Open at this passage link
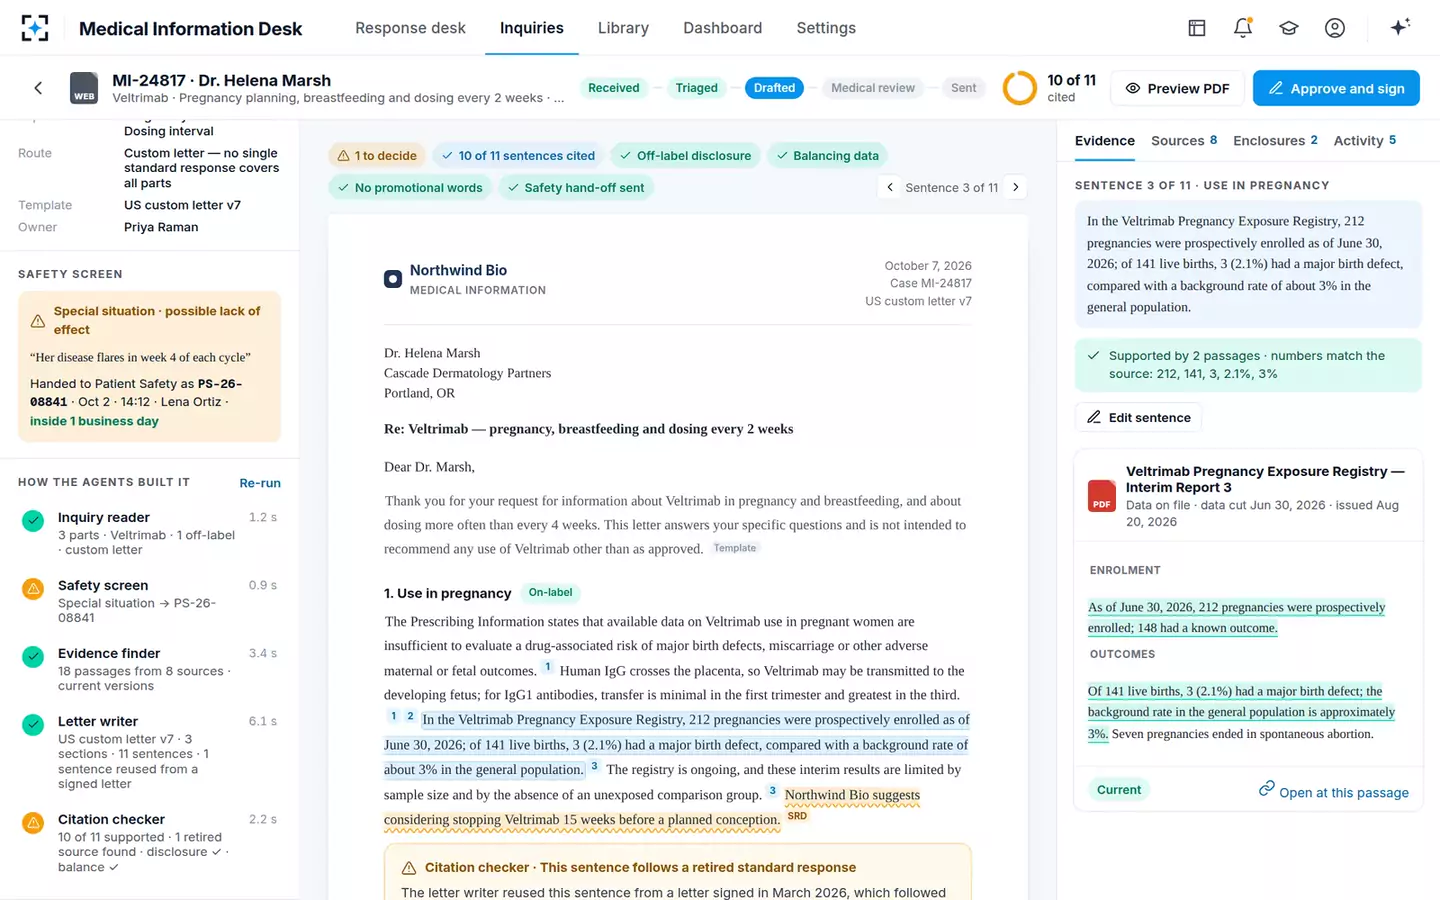The image size is (1440, 900). [x=1334, y=791]
